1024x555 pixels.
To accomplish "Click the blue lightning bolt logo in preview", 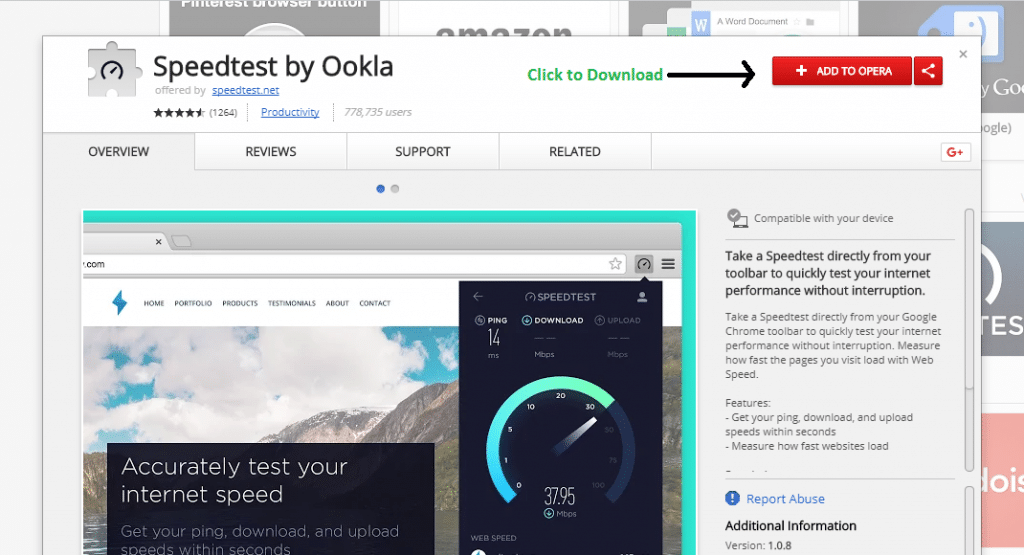I will click(x=120, y=302).
